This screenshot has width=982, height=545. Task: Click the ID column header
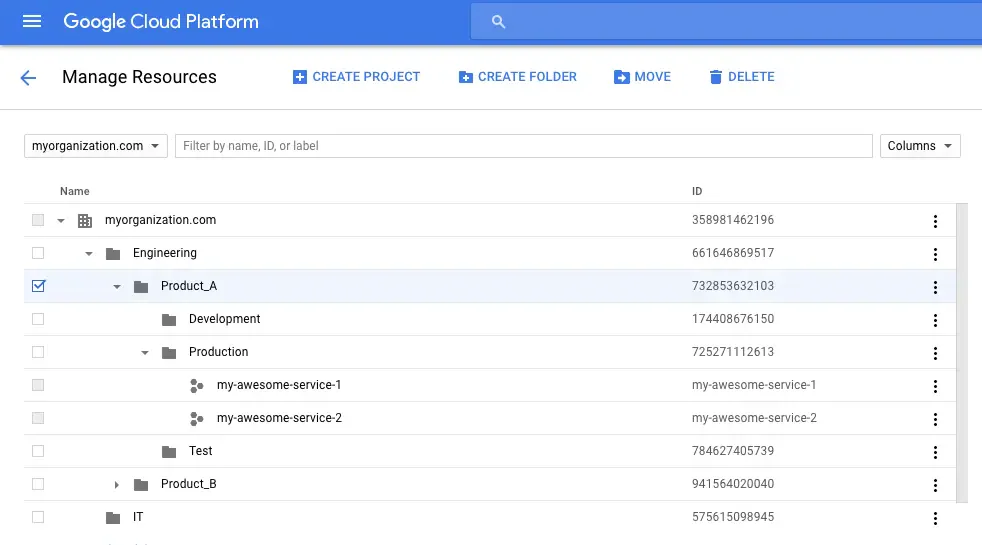(697, 191)
